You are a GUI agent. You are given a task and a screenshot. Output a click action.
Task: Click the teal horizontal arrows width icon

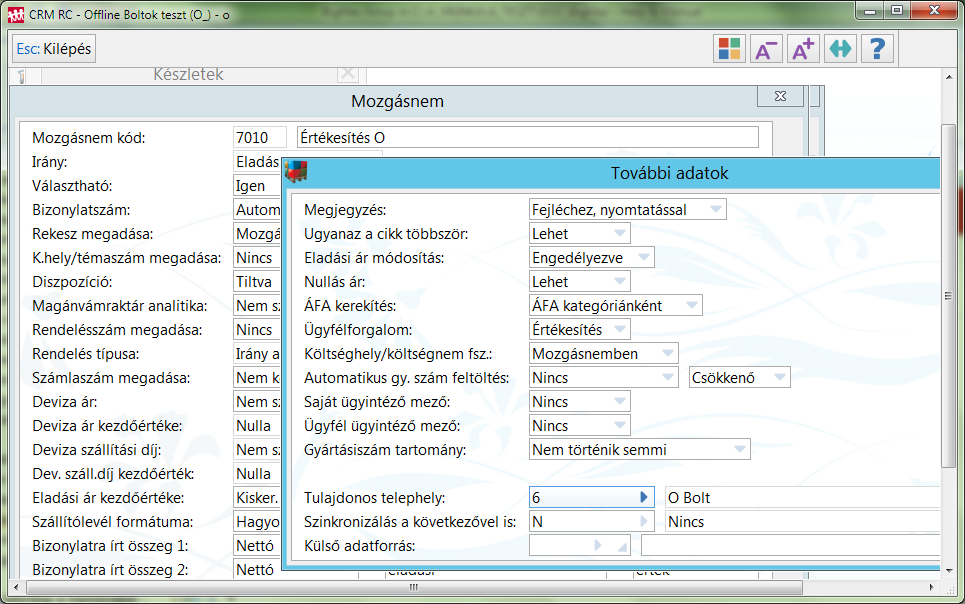(840, 49)
